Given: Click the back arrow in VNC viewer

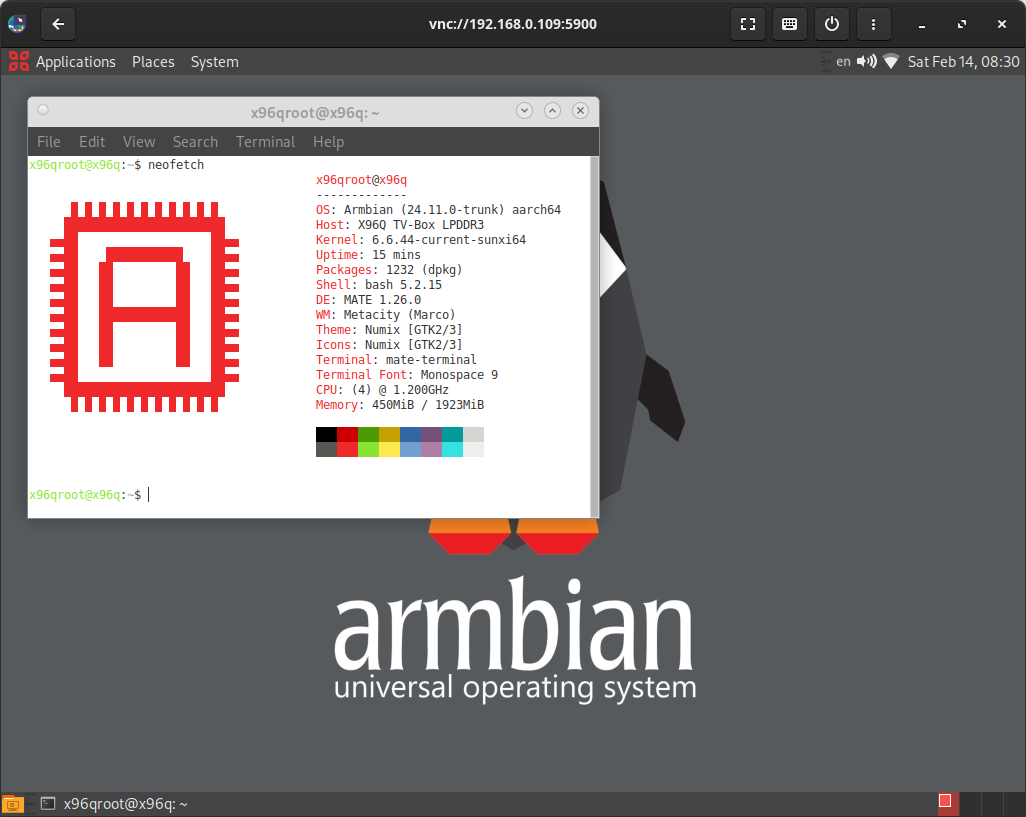Looking at the screenshot, I should pos(58,24).
